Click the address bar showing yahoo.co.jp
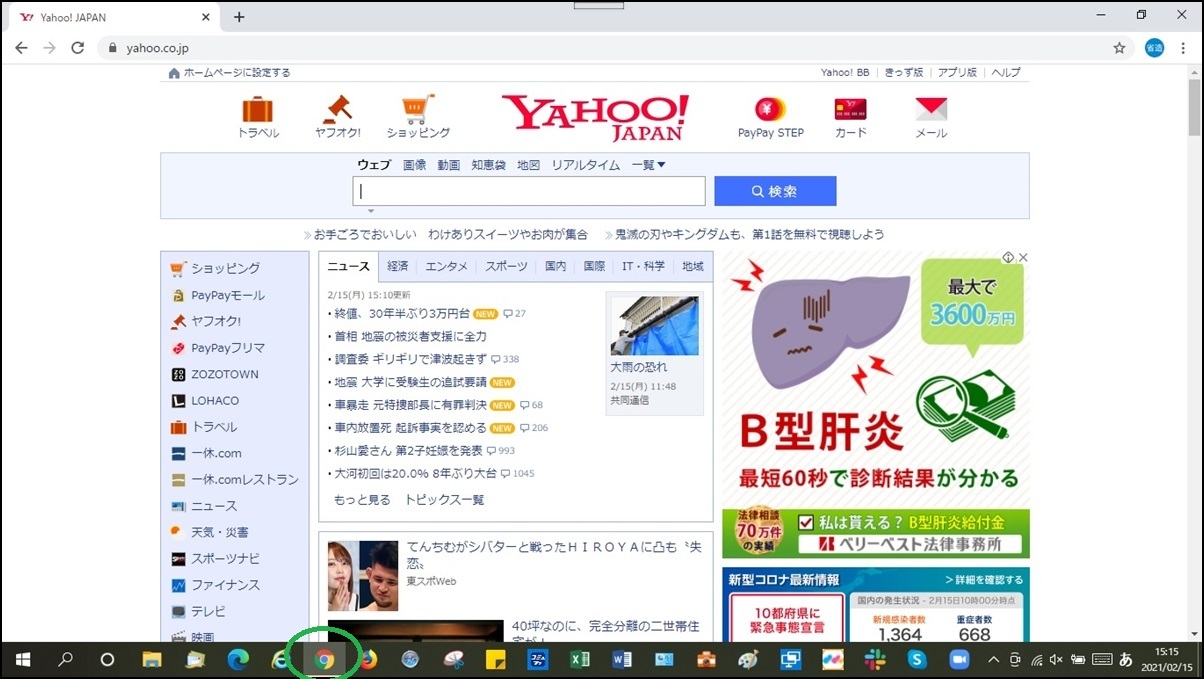This screenshot has width=1204, height=679. [x=614, y=47]
